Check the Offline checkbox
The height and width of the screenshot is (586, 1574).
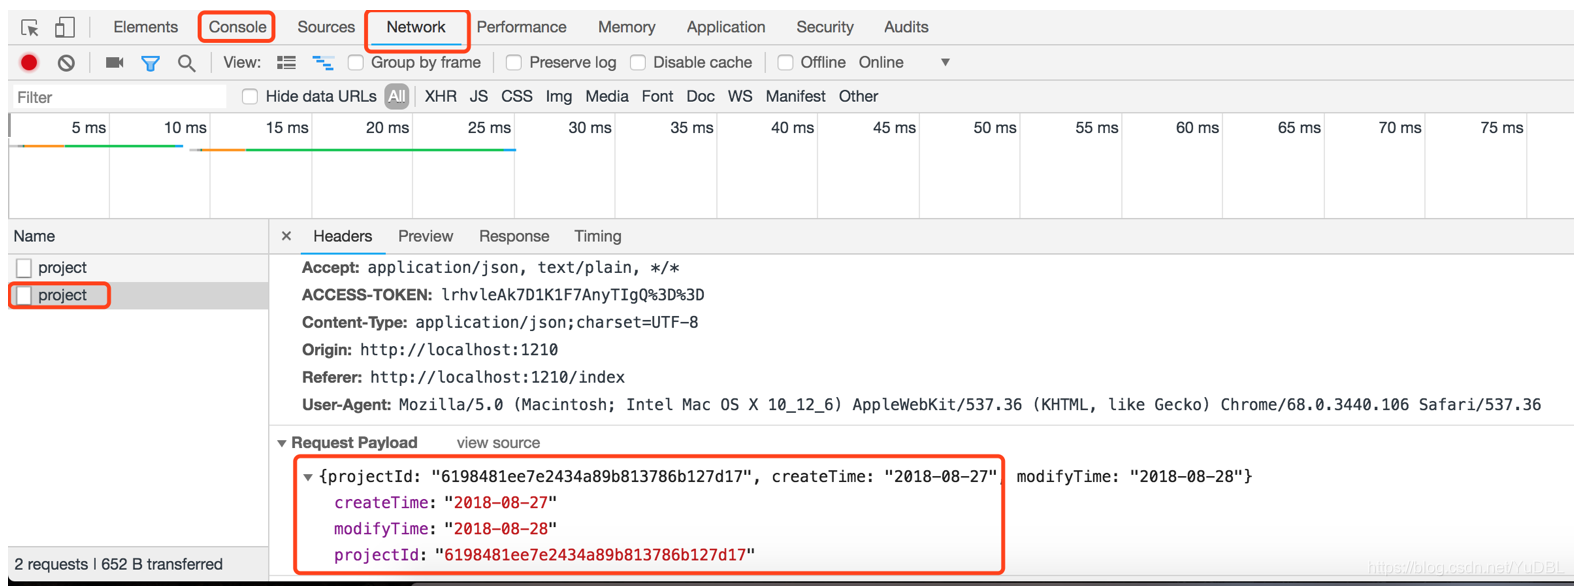pyautogui.click(x=786, y=62)
